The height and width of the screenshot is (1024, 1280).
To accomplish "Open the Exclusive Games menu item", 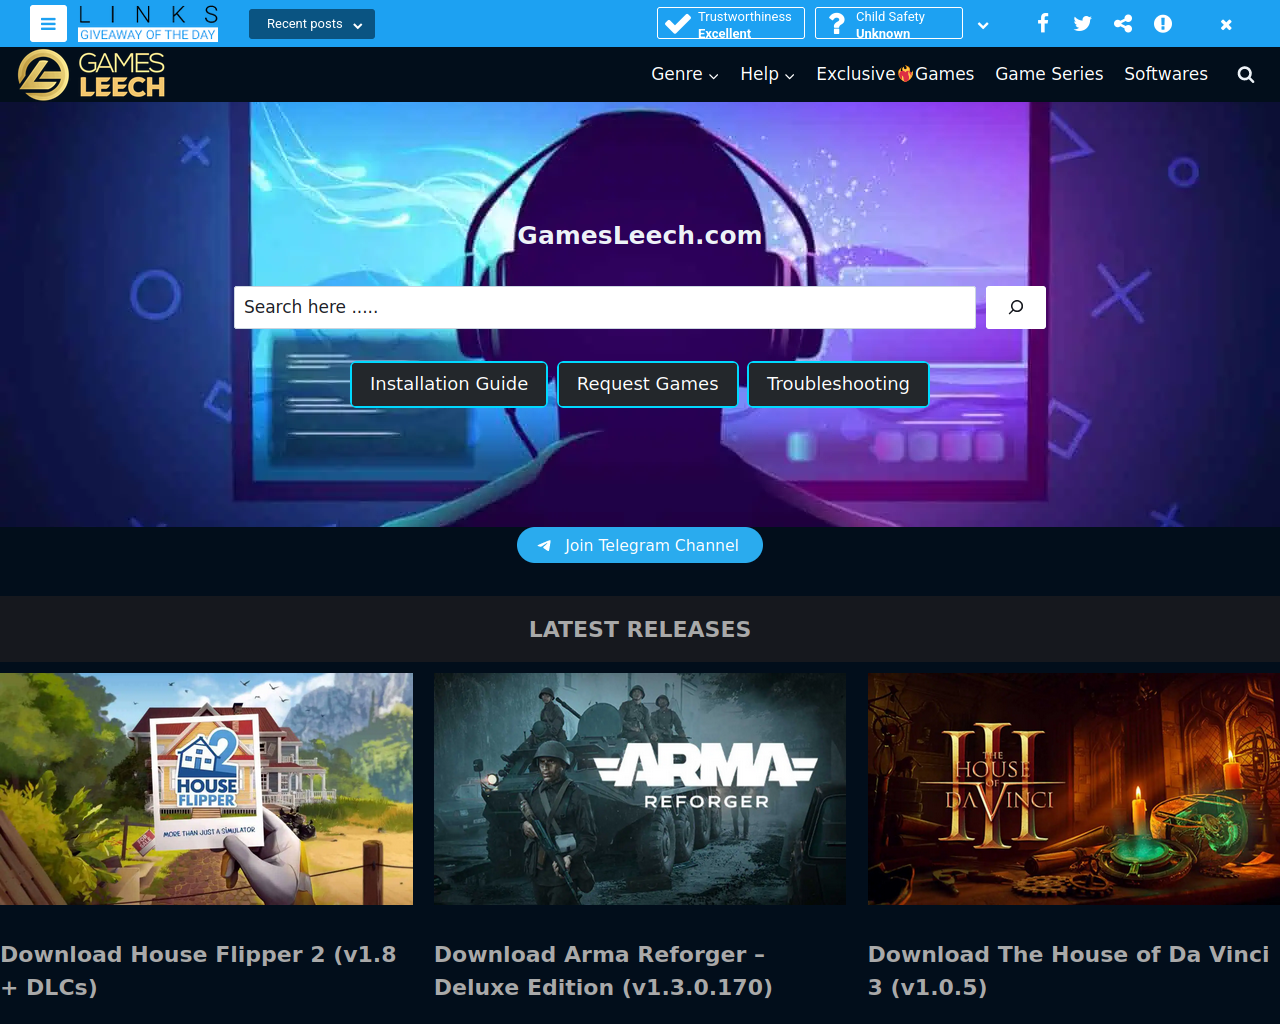I will (x=895, y=74).
